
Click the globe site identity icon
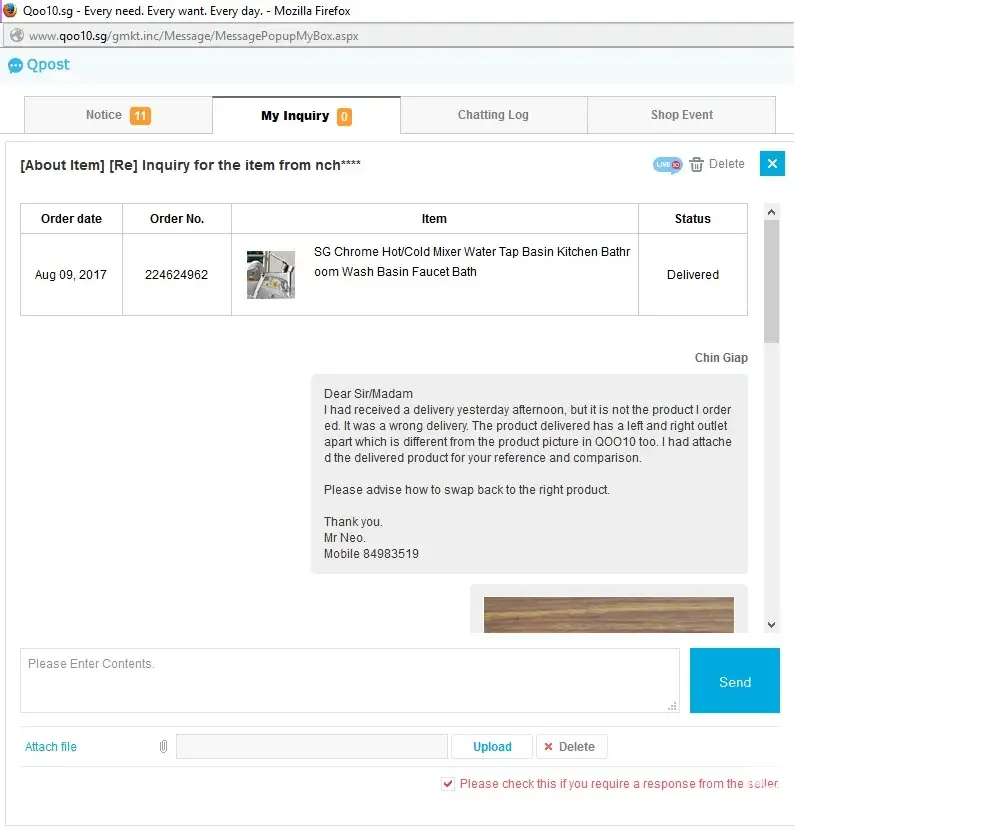coord(16,36)
